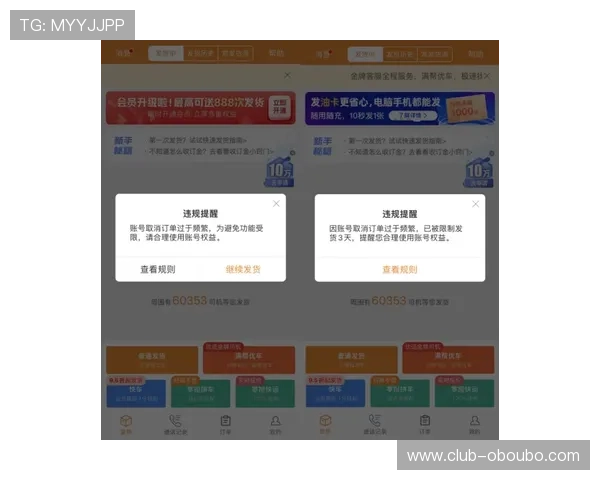Open 收订金小窍门 link under 发油卡 banner
The image size is (600, 480).
(411, 152)
